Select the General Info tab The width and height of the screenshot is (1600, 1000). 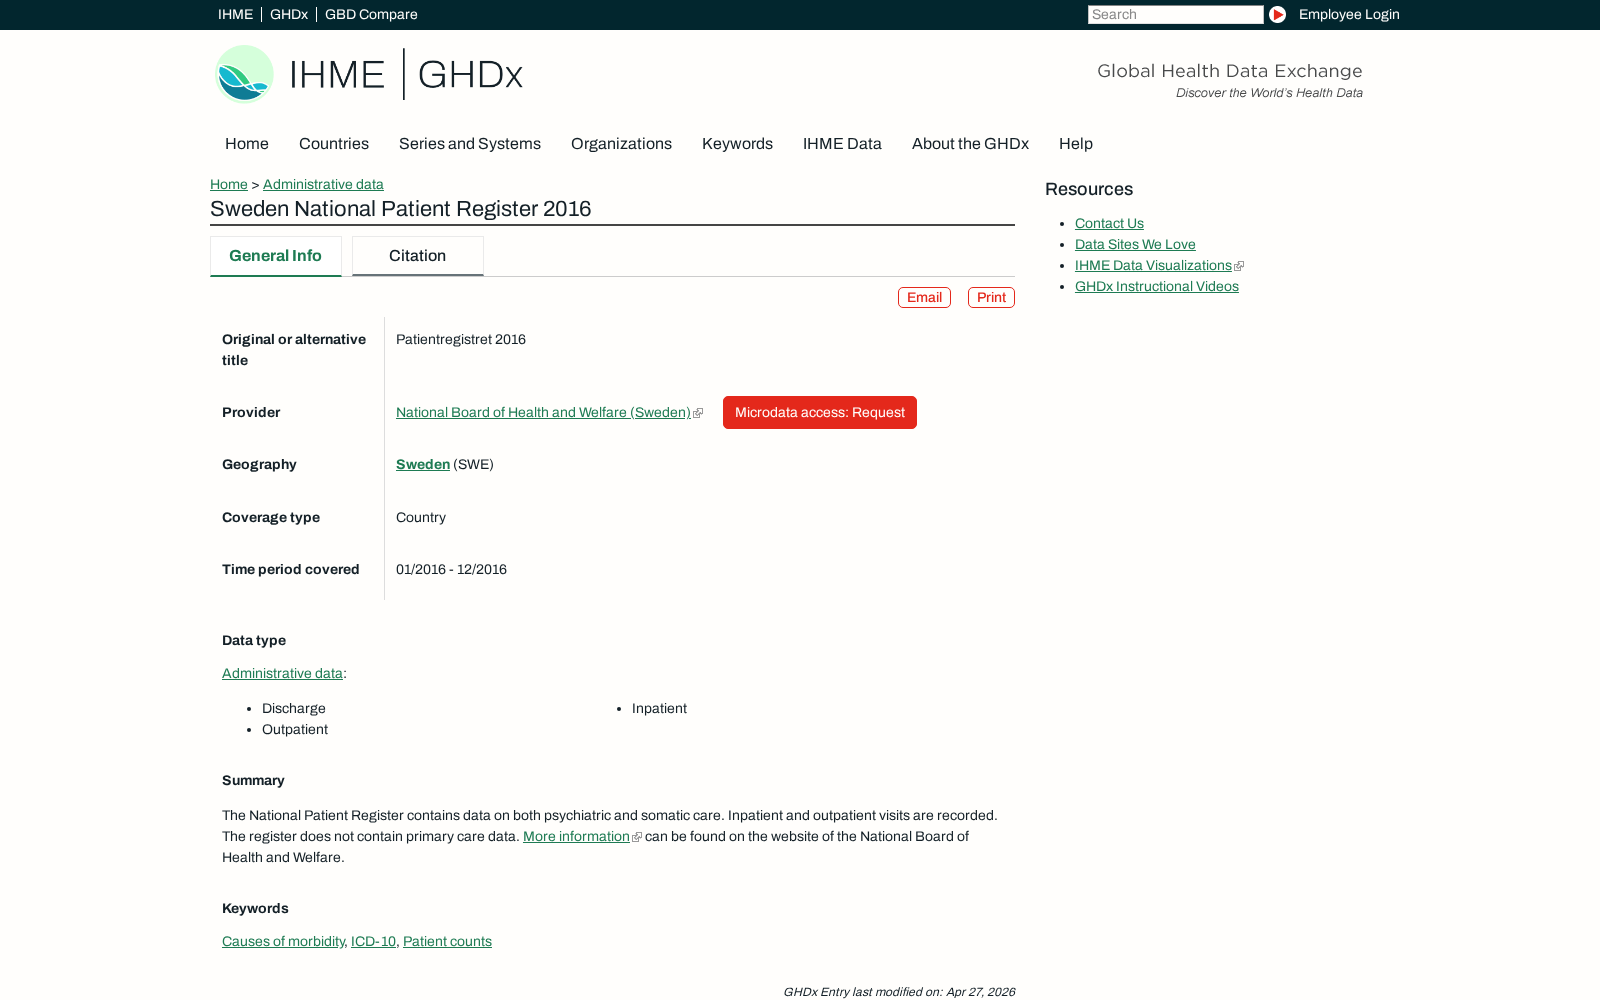pyautogui.click(x=276, y=256)
